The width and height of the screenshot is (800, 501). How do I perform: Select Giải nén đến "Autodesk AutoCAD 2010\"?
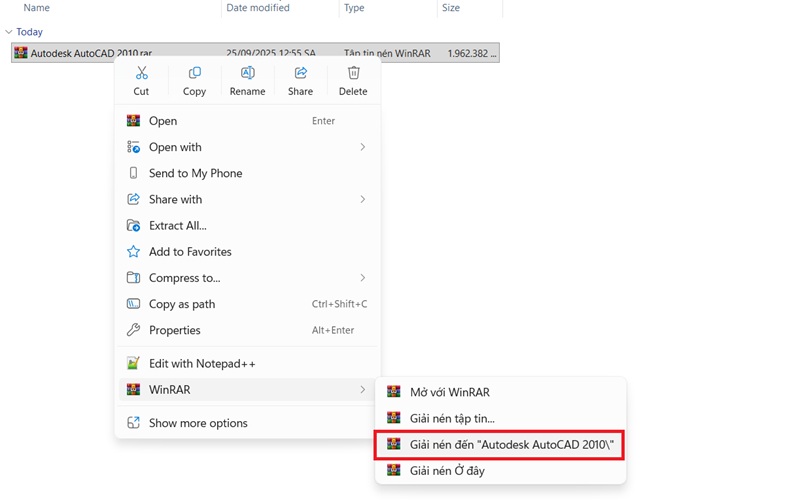click(500, 444)
